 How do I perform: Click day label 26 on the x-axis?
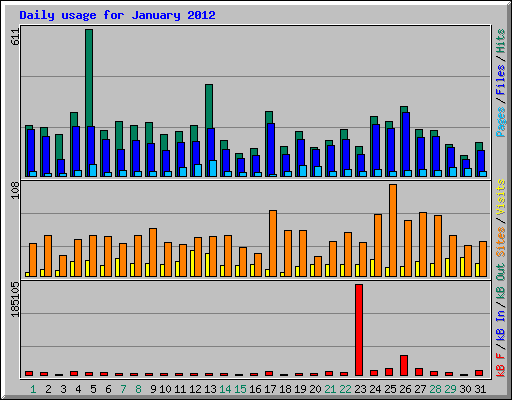pyautogui.click(x=405, y=389)
